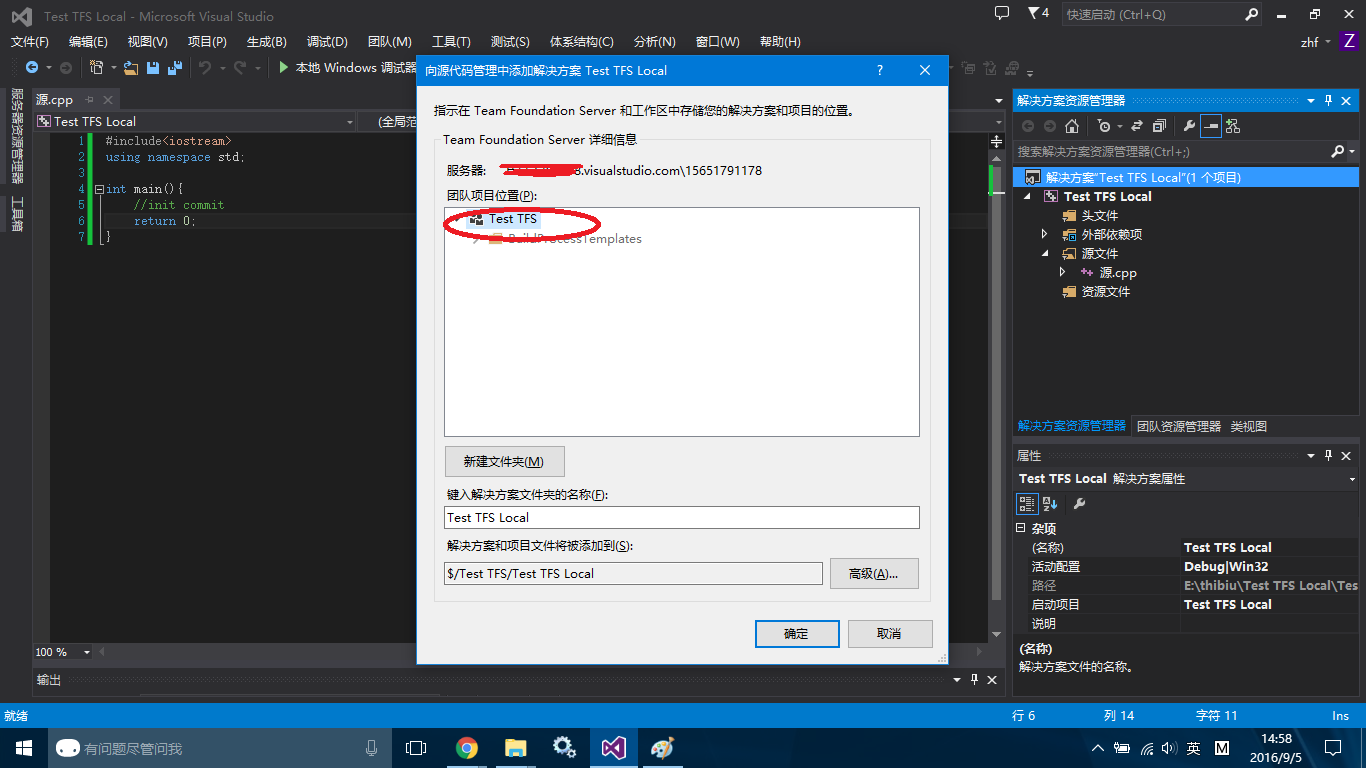Unpin the Solution Explorer panel
The height and width of the screenshot is (768, 1366).
[1328, 101]
